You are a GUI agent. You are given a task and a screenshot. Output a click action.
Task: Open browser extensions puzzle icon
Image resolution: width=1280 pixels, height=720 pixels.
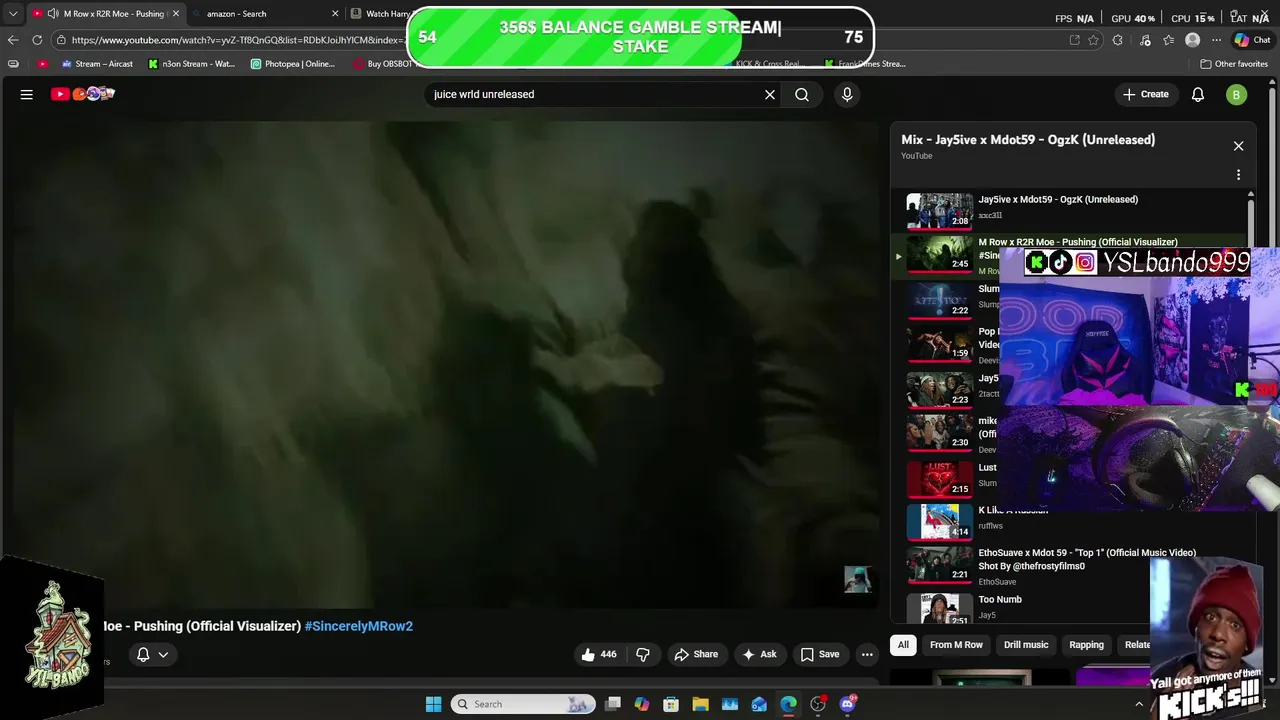1118,40
